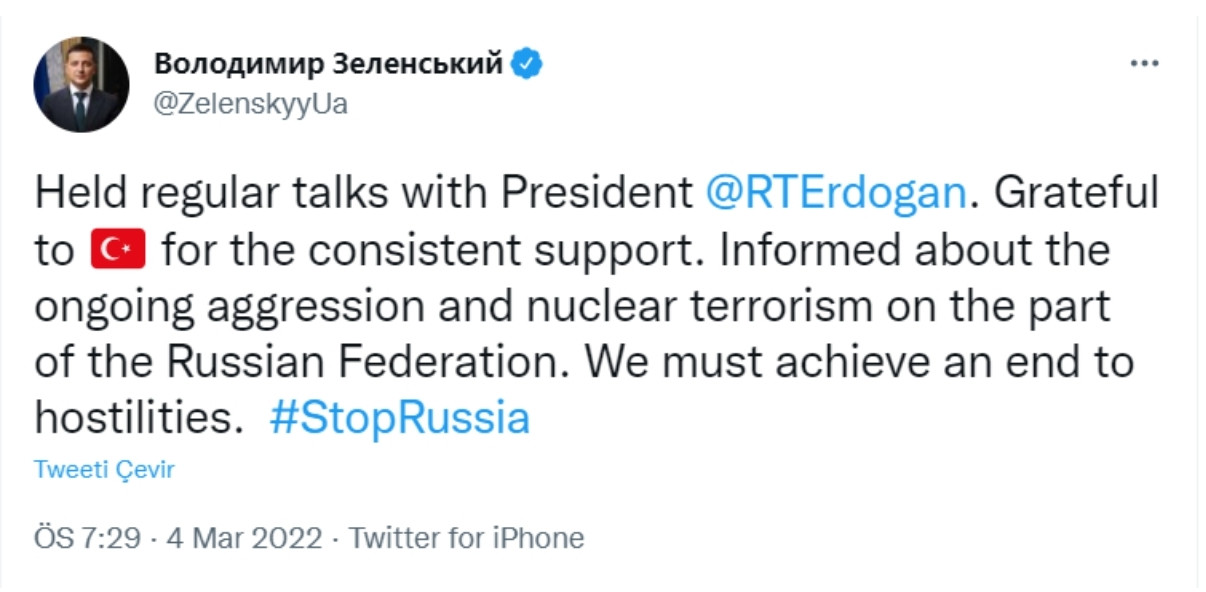Open the Twitter for iPhone source link
This screenshot has width=1206, height=592.
pos(466,538)
